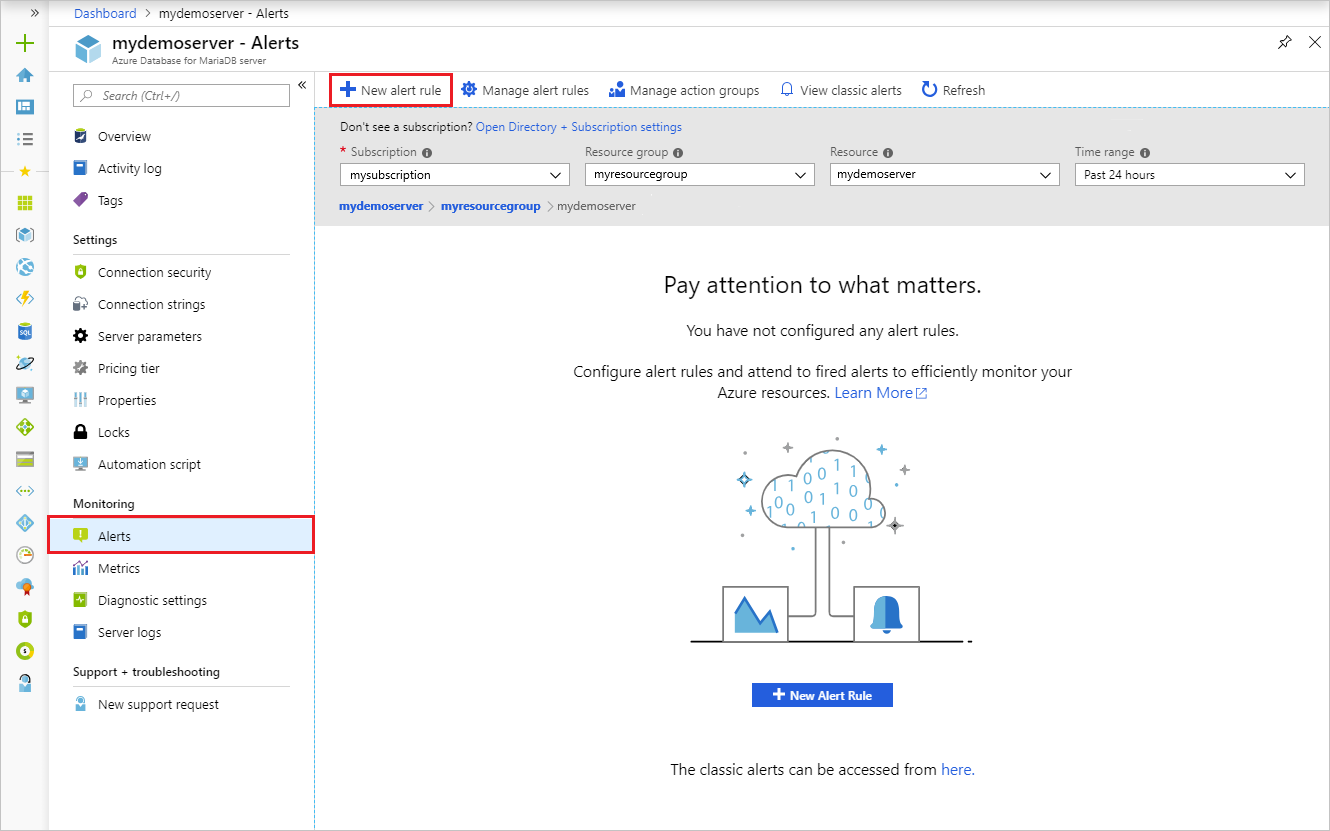Screen dimensions: 1330x831
Task: Collapse the resource menu with double chevron
Action: [302, 85]
